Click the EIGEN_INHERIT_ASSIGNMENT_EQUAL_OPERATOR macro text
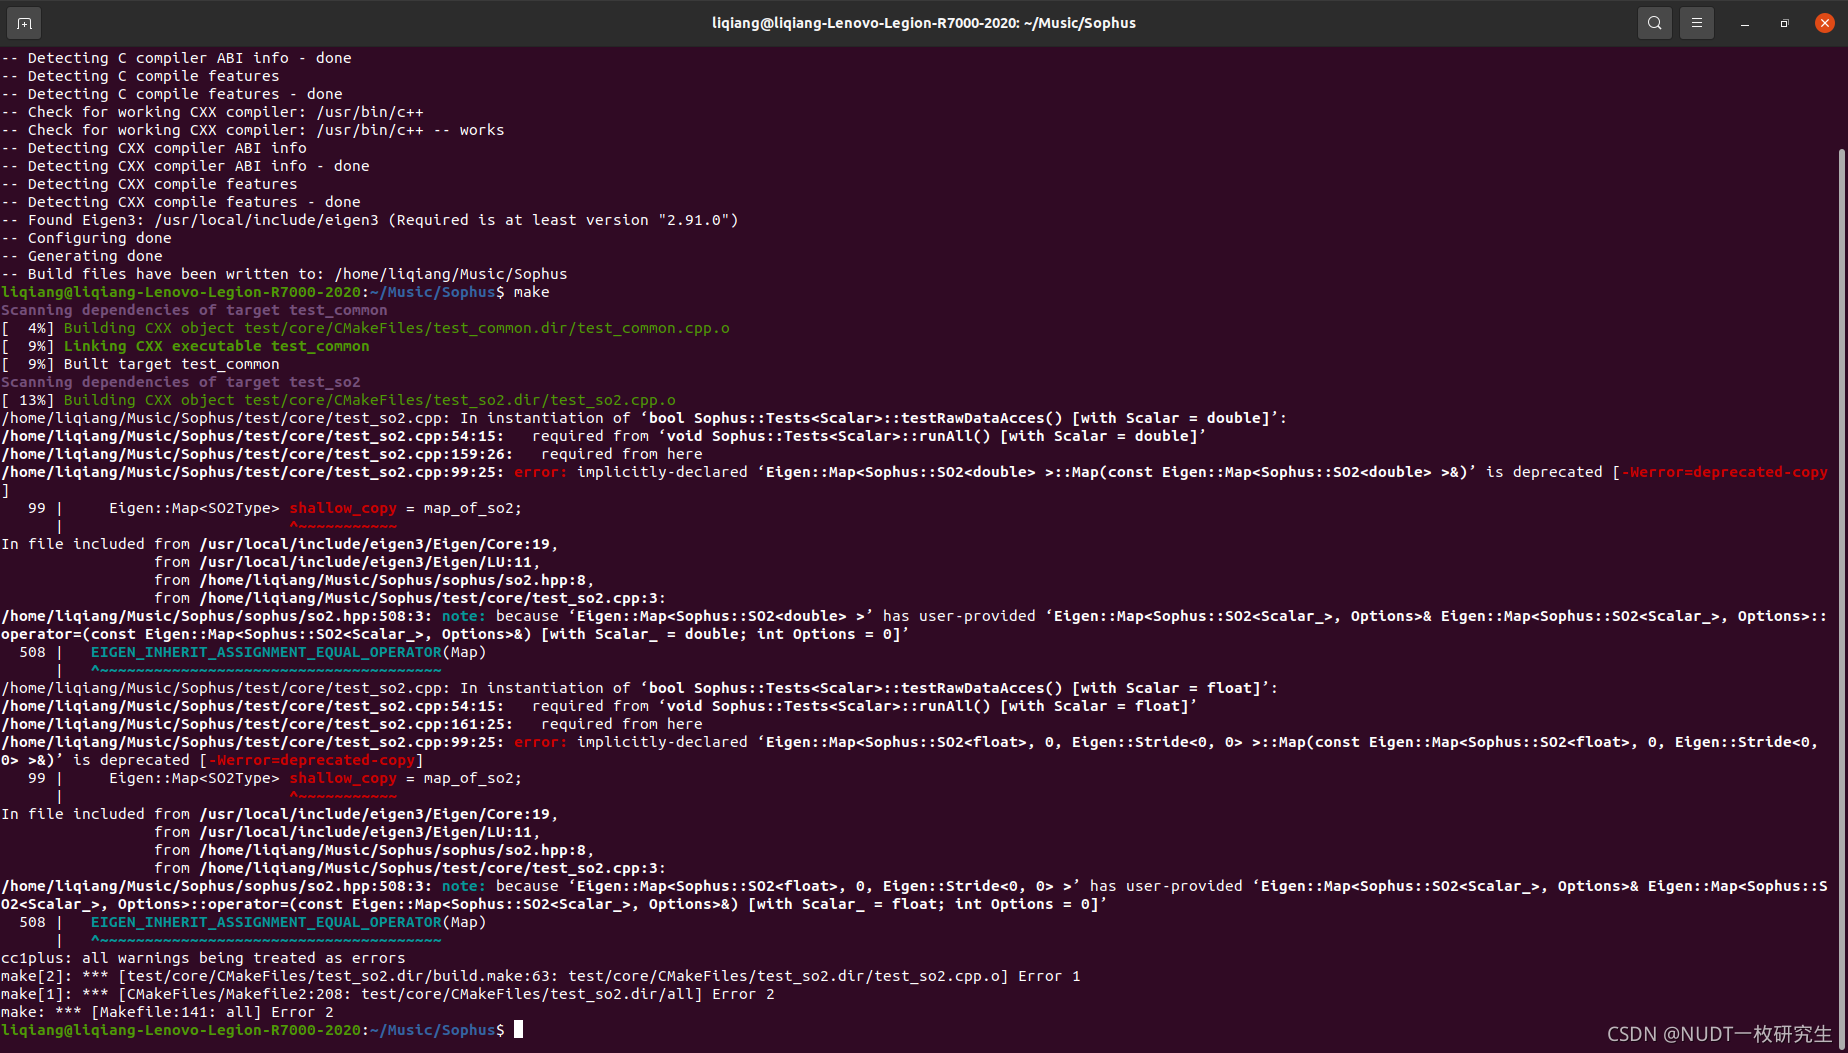1848x1053 pixels. click(x=266, y=651)
